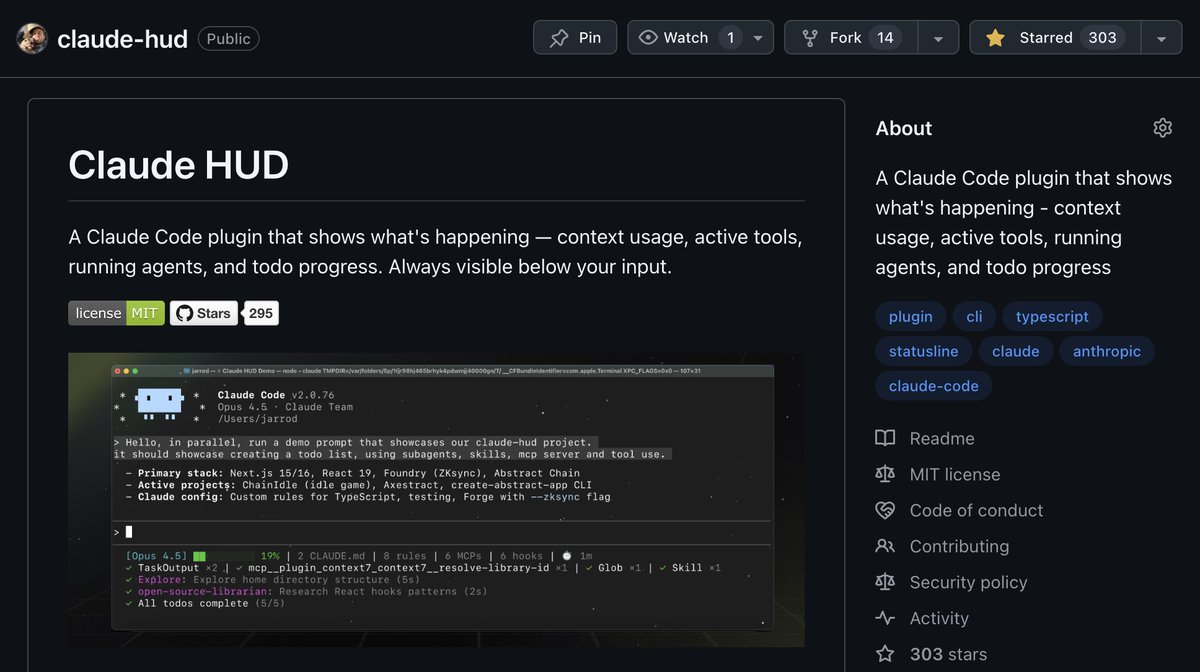
Task: Select the statusline topic tag
Action: 923,351
